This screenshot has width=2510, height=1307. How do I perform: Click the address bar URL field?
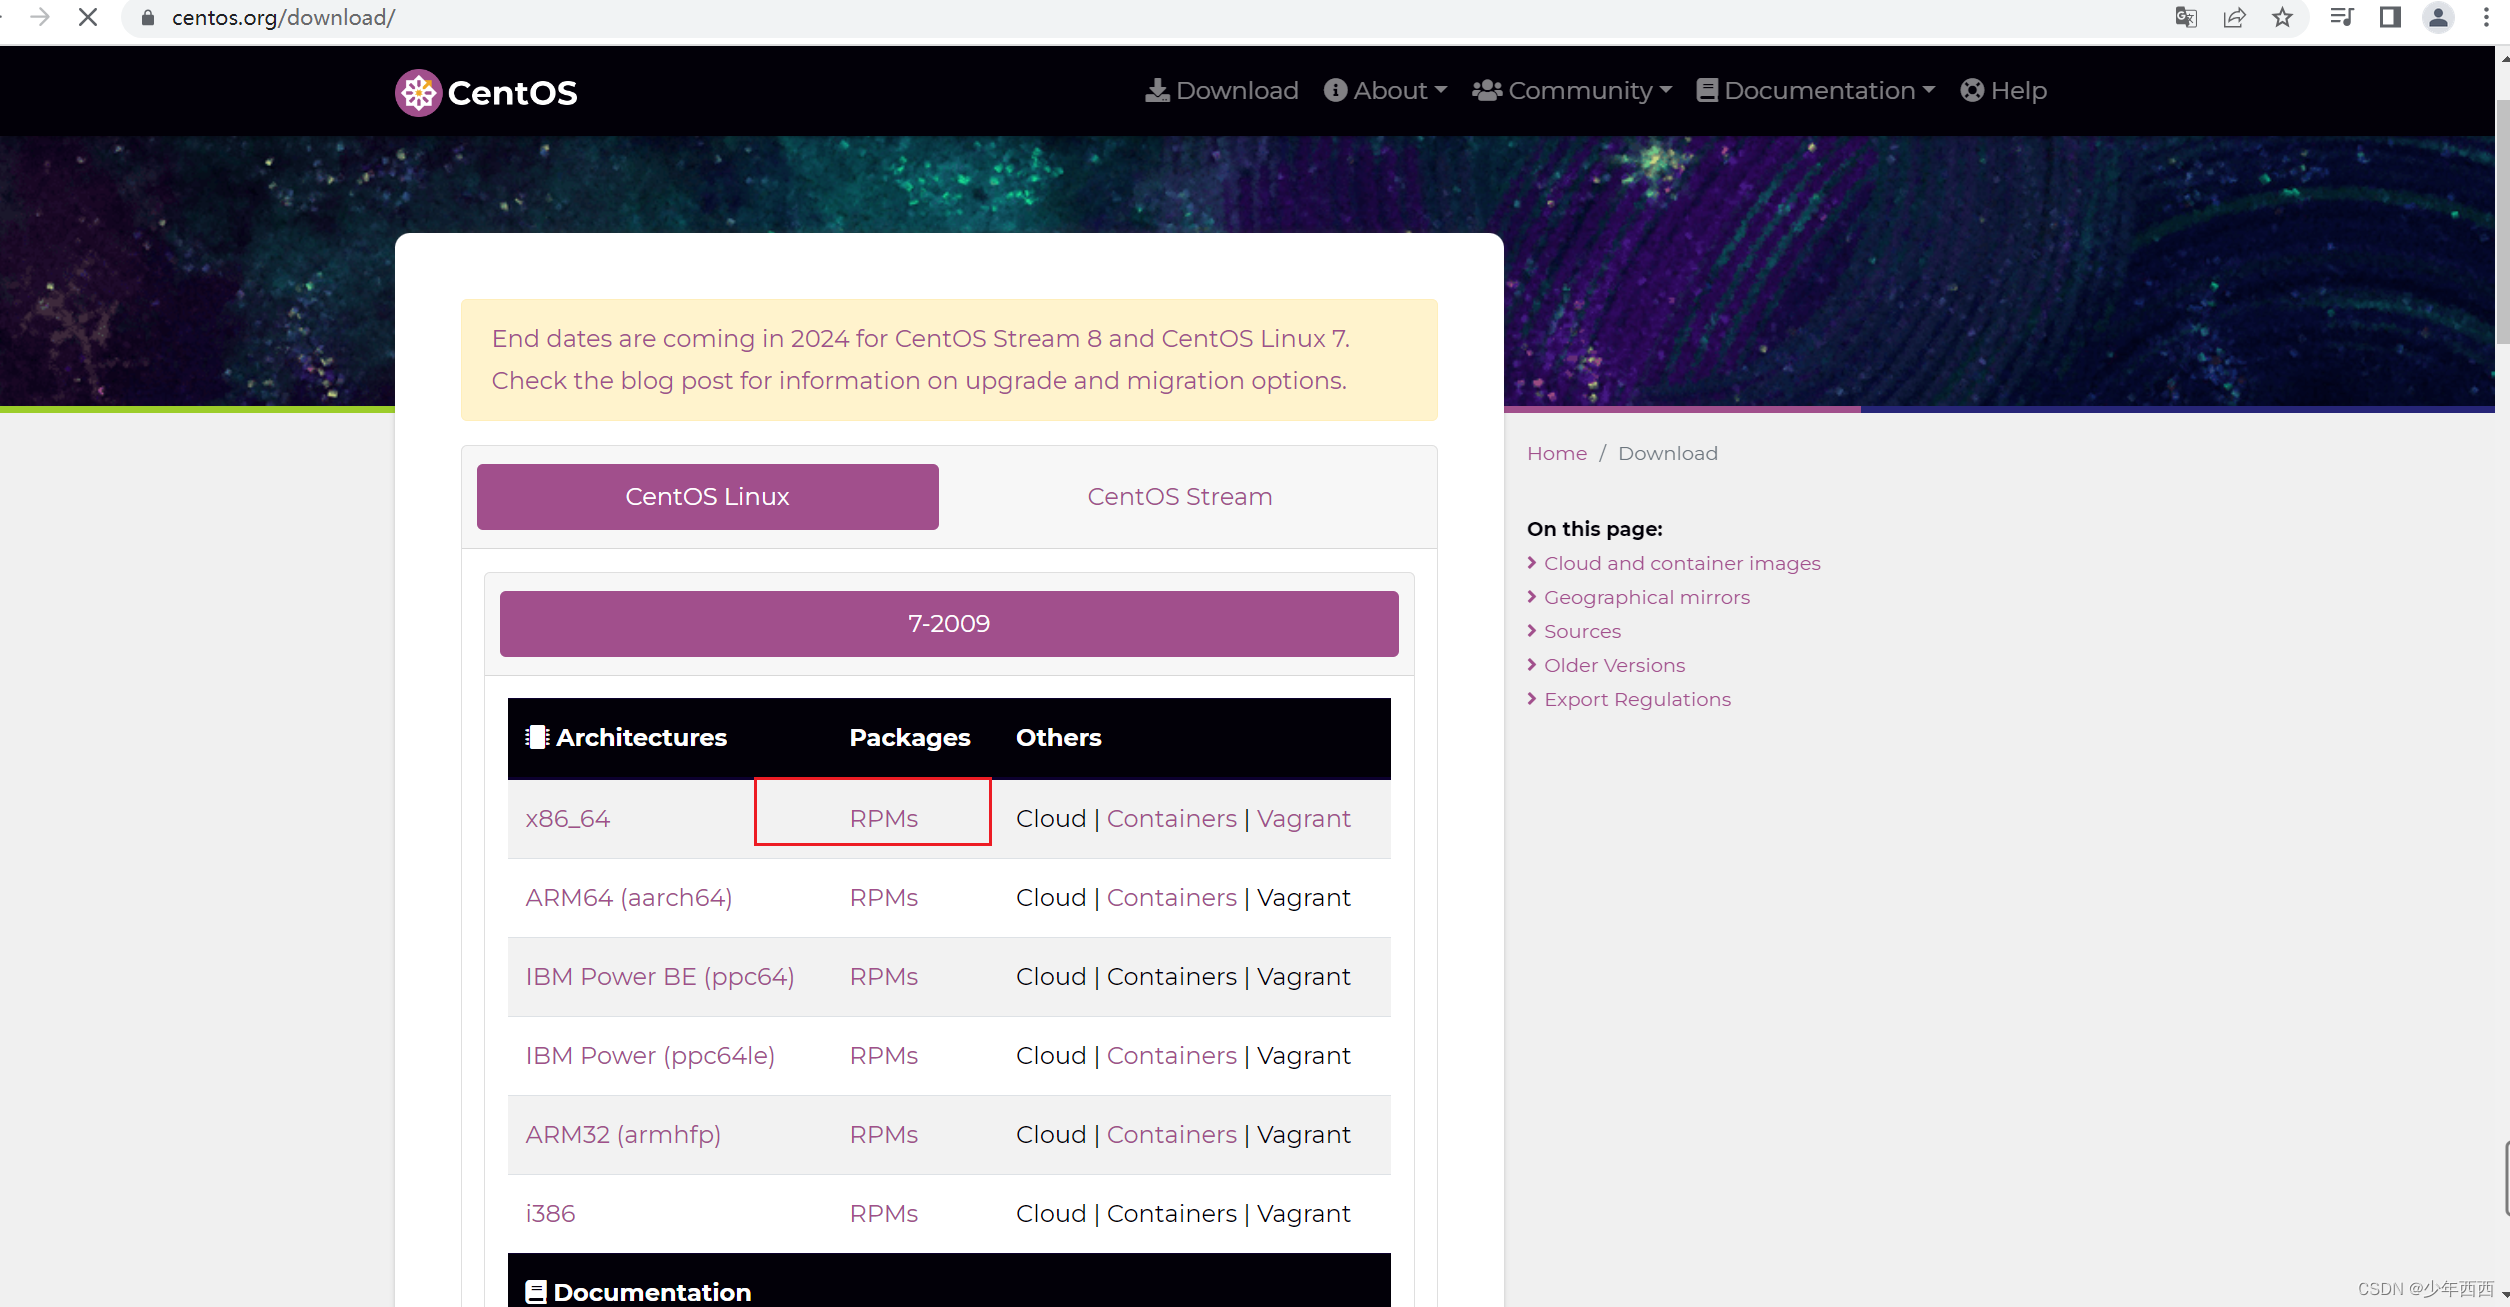pyautogui.click(x=700, y=17)
